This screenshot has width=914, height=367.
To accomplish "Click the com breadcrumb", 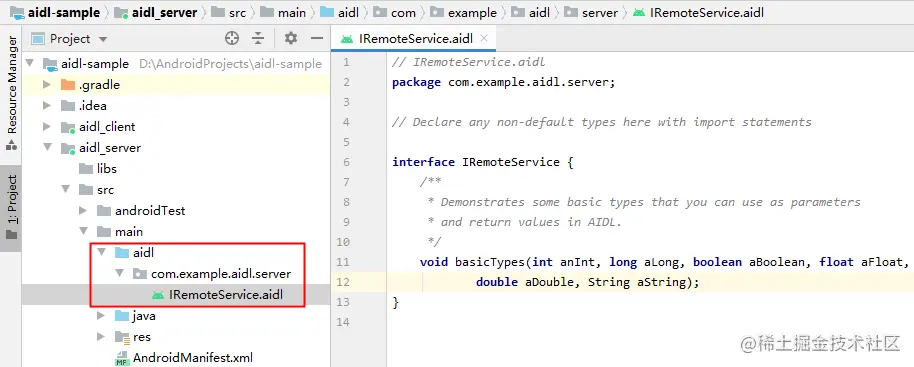I will coord(403,12).
